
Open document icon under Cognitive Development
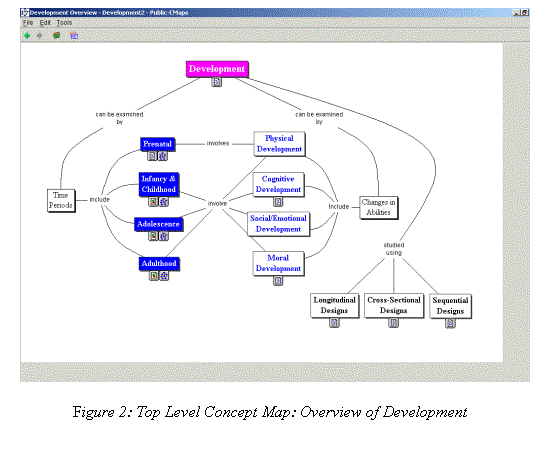click(278, 201)
